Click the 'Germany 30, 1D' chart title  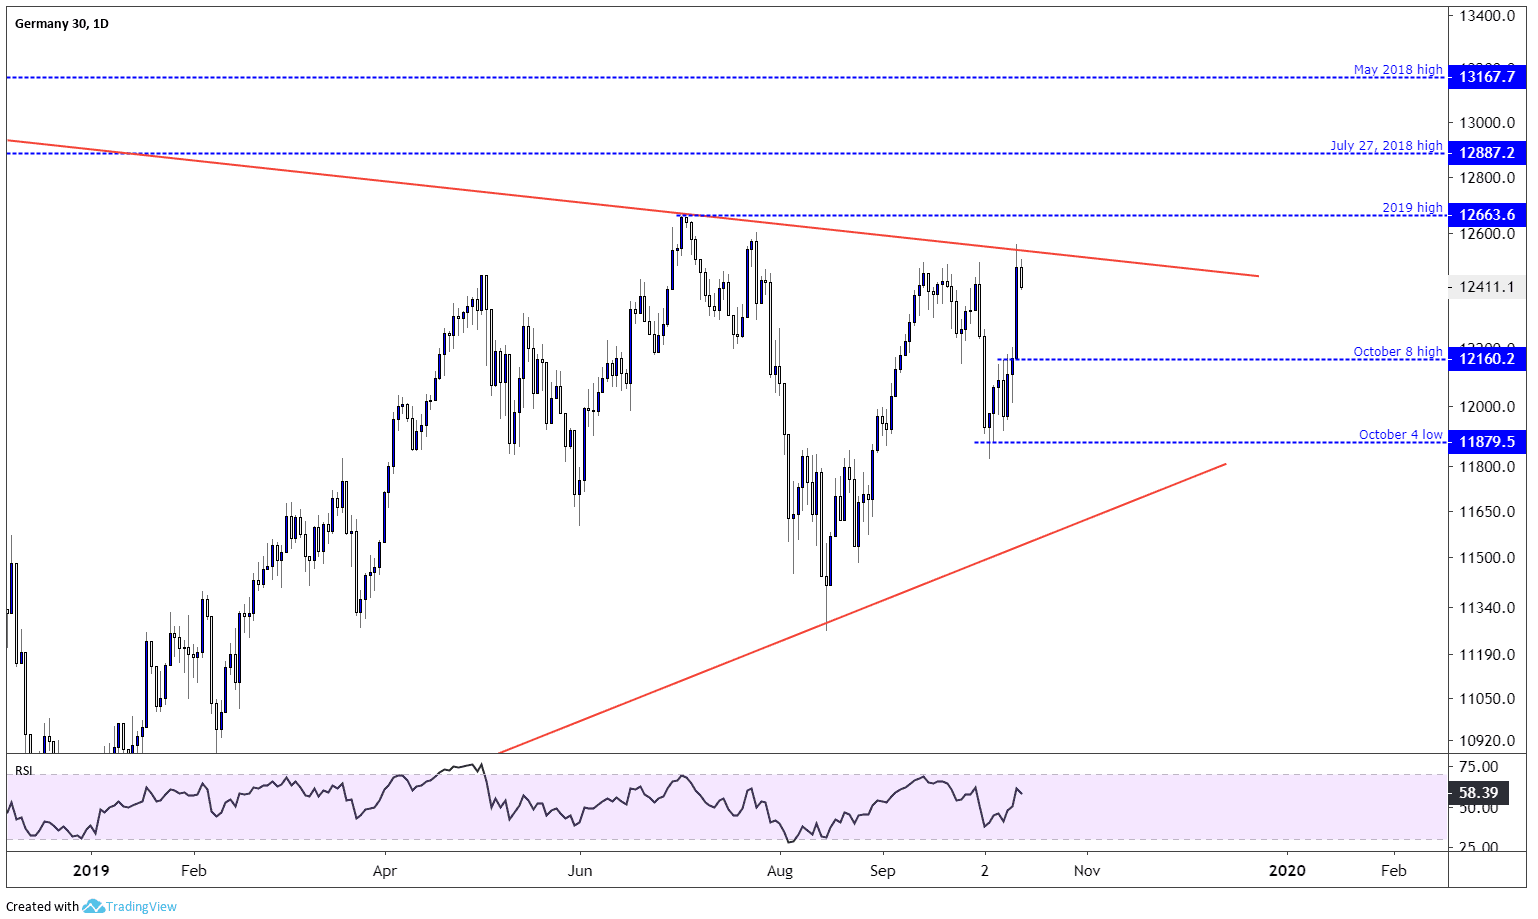pos(62,23)
